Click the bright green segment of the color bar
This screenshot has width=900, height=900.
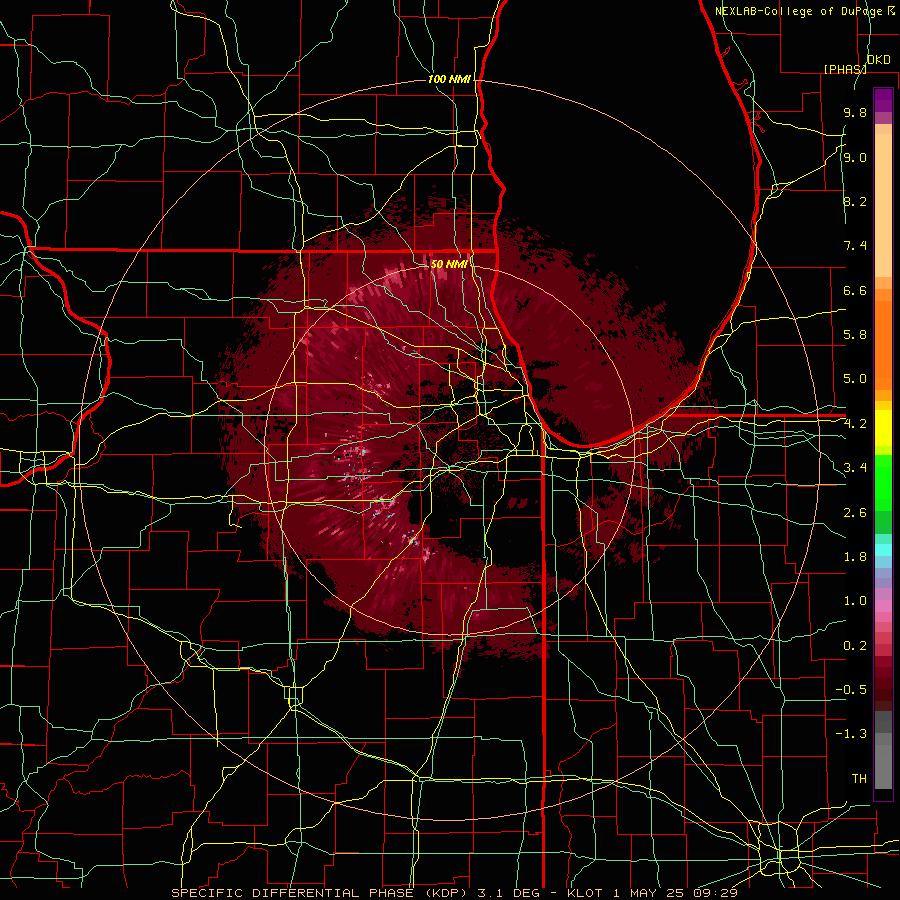883,482
